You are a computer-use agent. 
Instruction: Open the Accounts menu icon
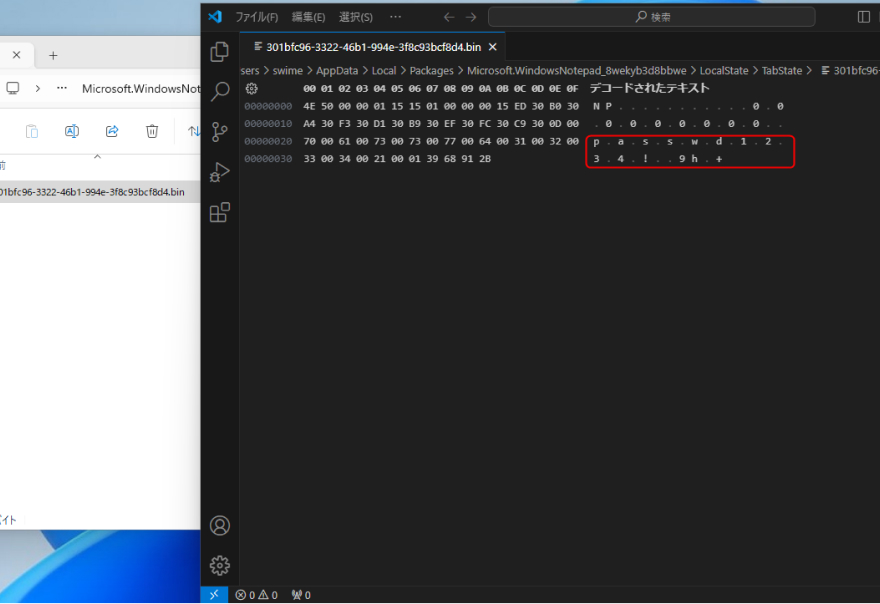220,525
